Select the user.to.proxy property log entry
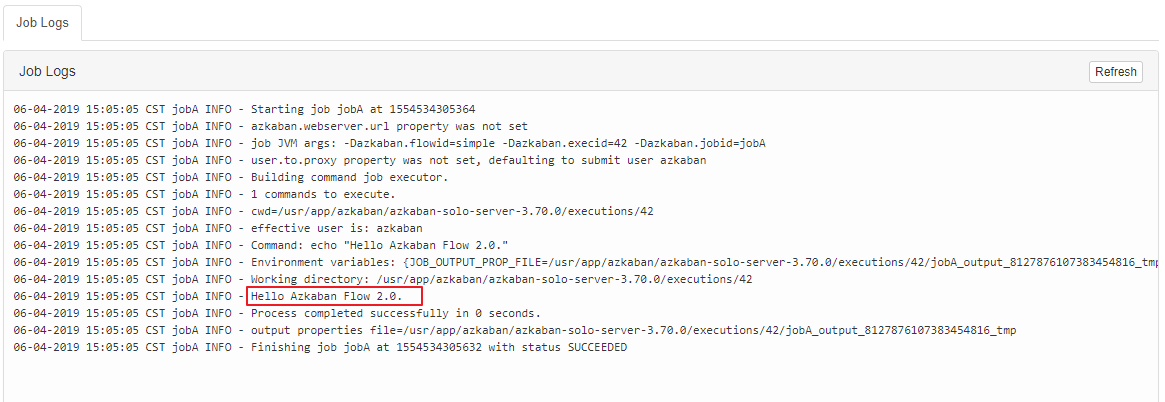 click(478, 160)
